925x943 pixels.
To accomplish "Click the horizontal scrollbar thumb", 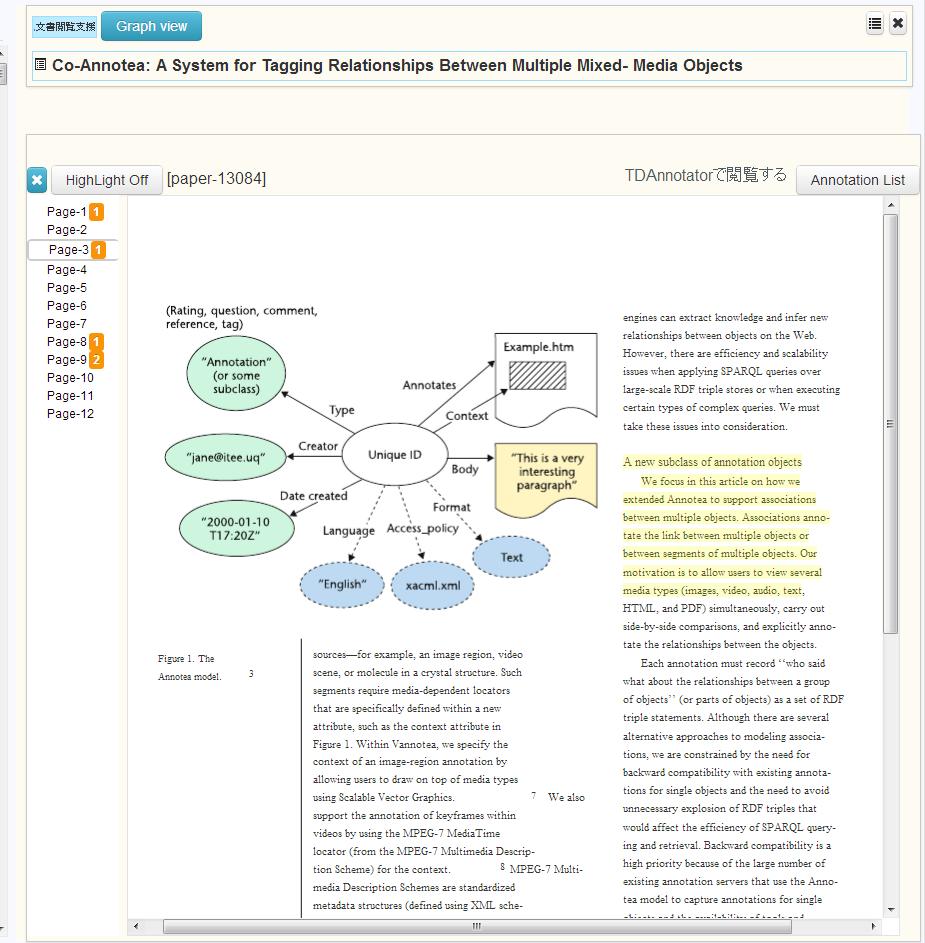I will (x=477, y=927).
